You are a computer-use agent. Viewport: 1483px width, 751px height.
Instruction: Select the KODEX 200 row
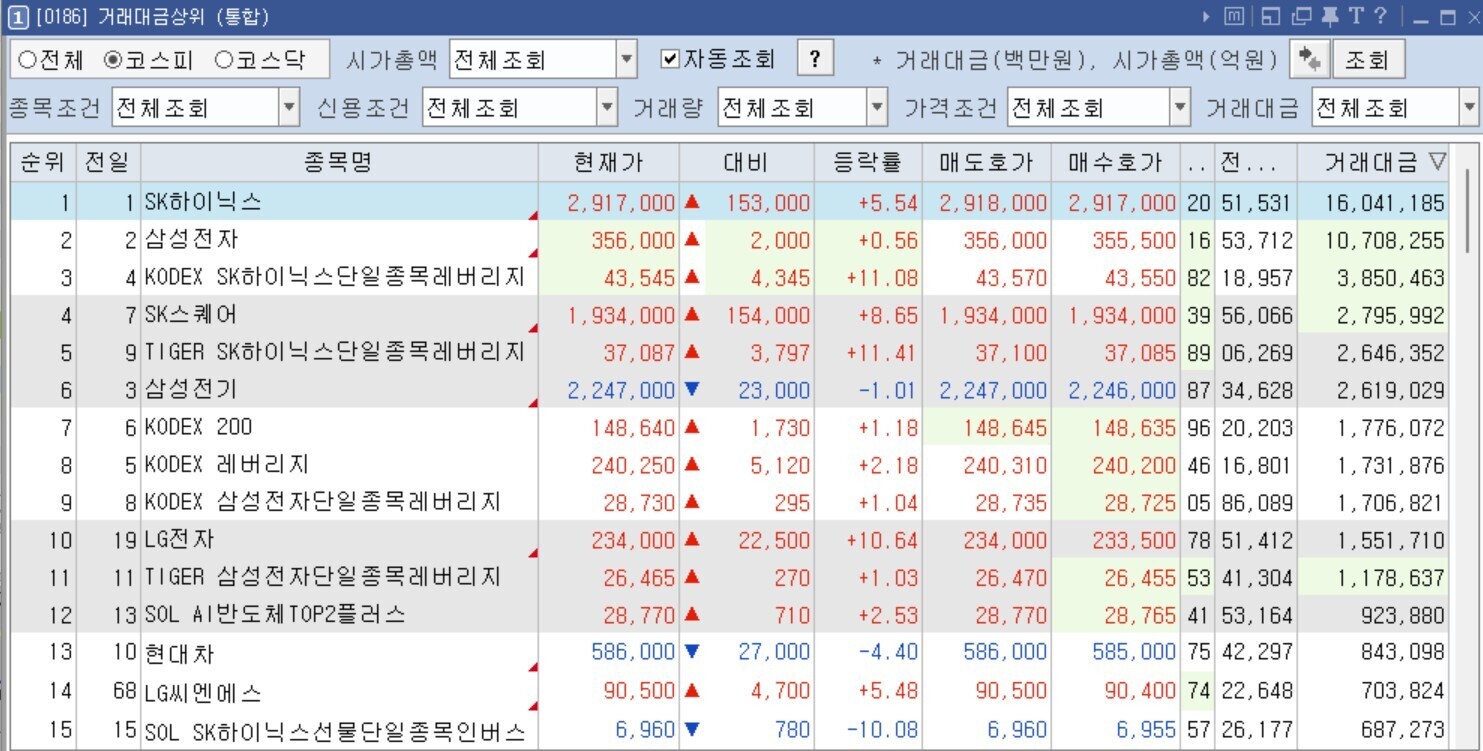[x=729, y=427]
